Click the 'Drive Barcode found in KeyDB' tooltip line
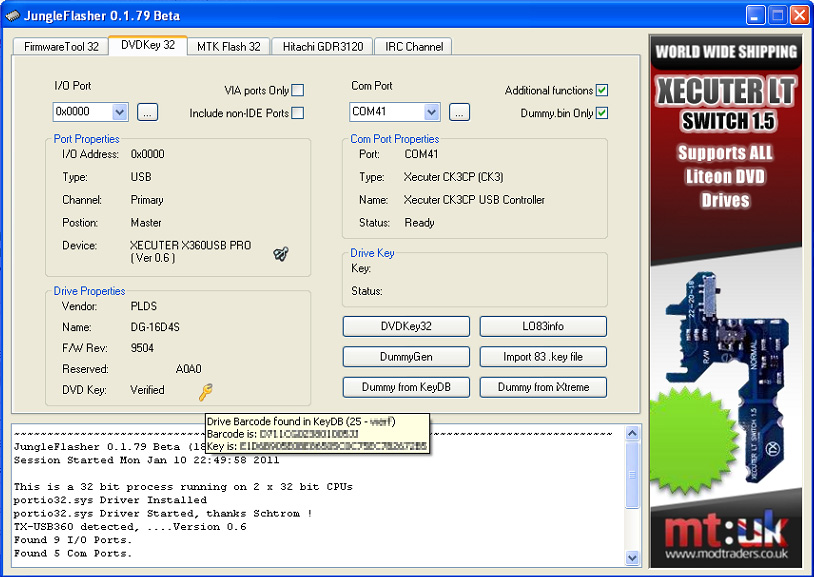This screenshot has height=577, width=814. click(x=301, y=421)
